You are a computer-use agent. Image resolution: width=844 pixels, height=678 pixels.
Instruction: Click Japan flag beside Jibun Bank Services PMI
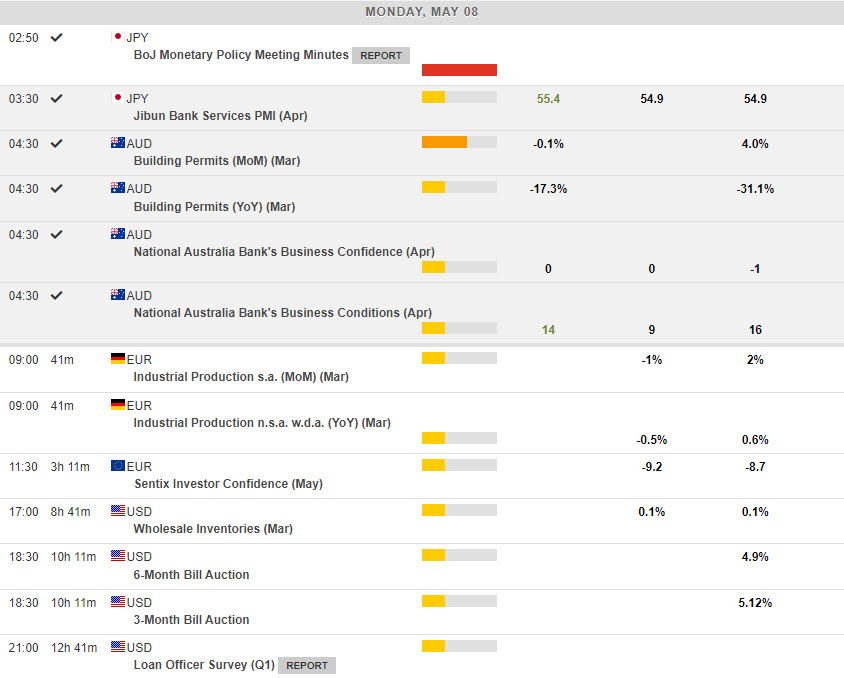(117, 98)
